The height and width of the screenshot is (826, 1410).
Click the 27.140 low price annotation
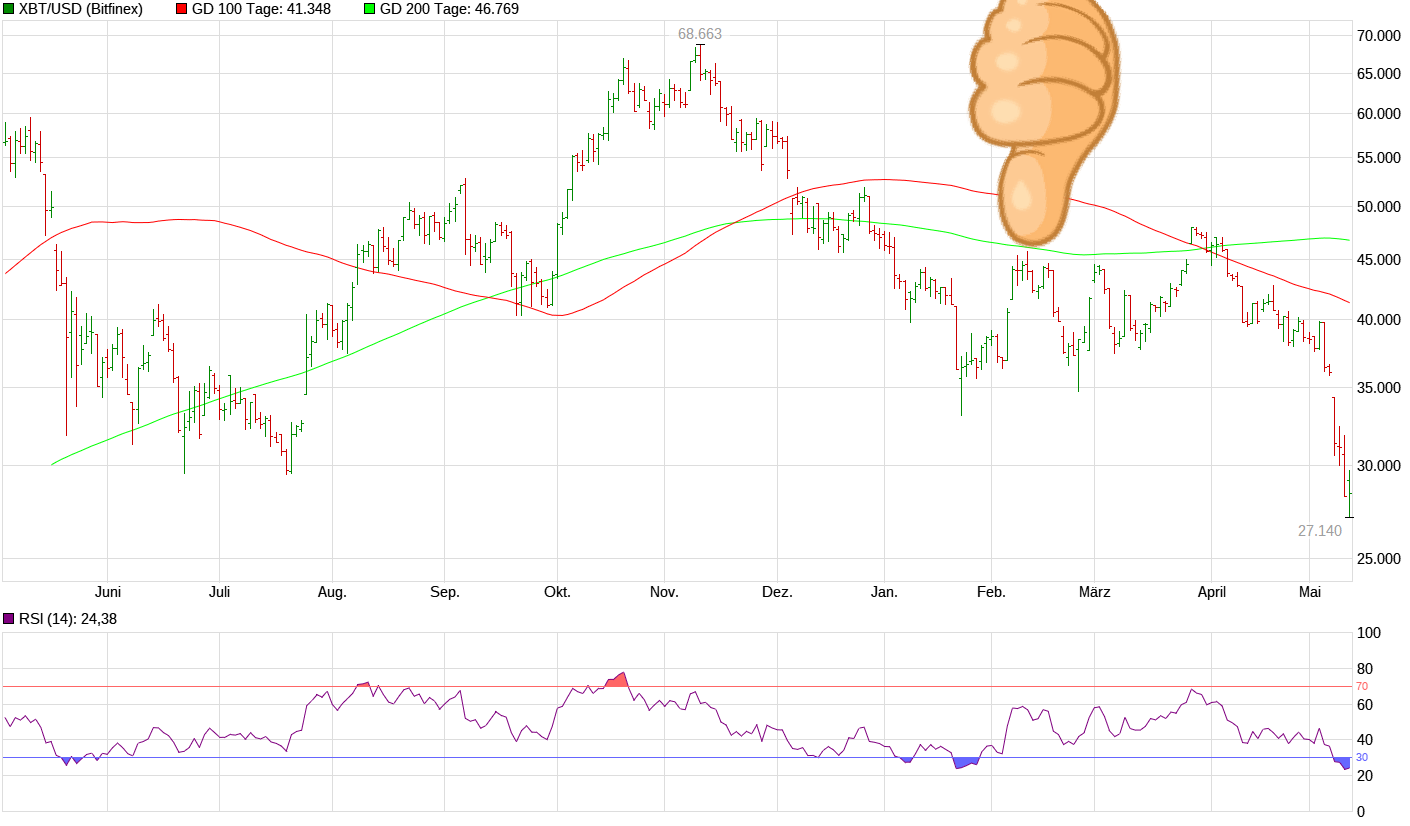pyautogui.click(x=1319, y=531)
